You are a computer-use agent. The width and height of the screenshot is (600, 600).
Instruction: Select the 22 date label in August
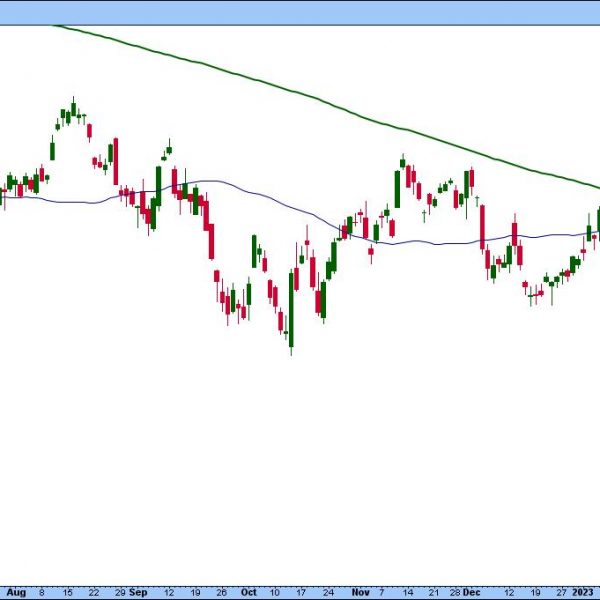point(94,592)
